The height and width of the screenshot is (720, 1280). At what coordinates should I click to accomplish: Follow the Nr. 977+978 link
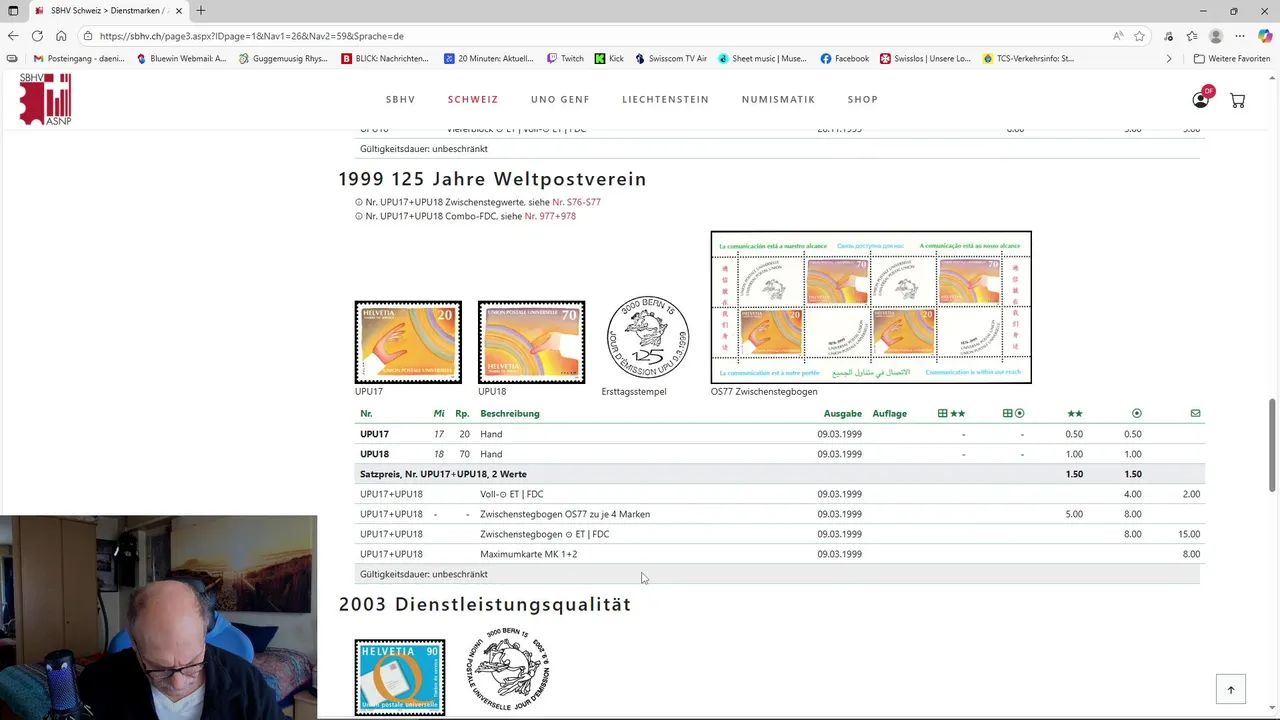pos(550,216)
